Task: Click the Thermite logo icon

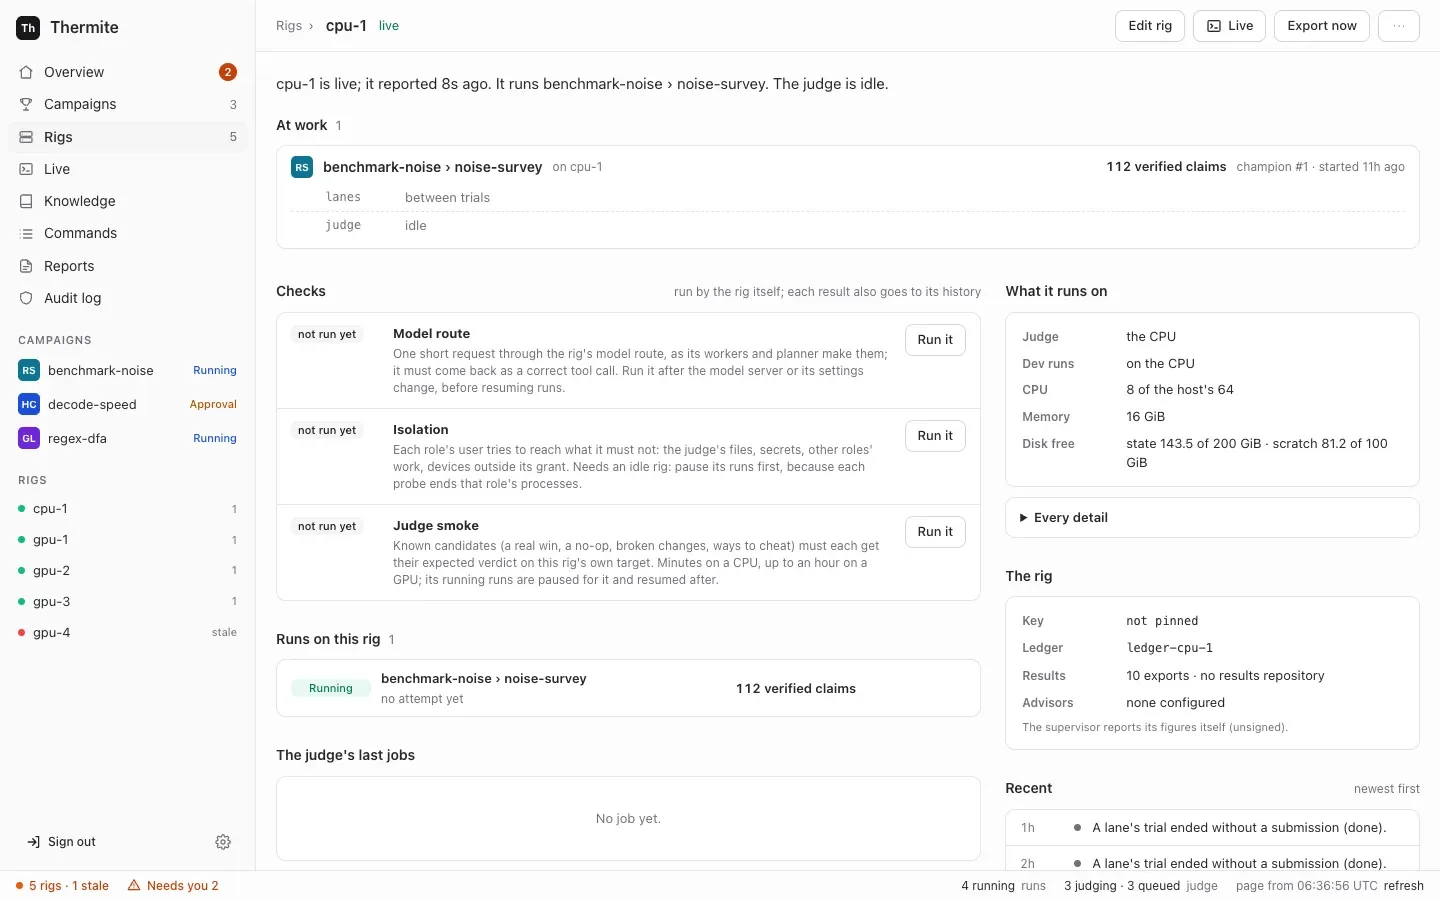Action: click(28, 28)
